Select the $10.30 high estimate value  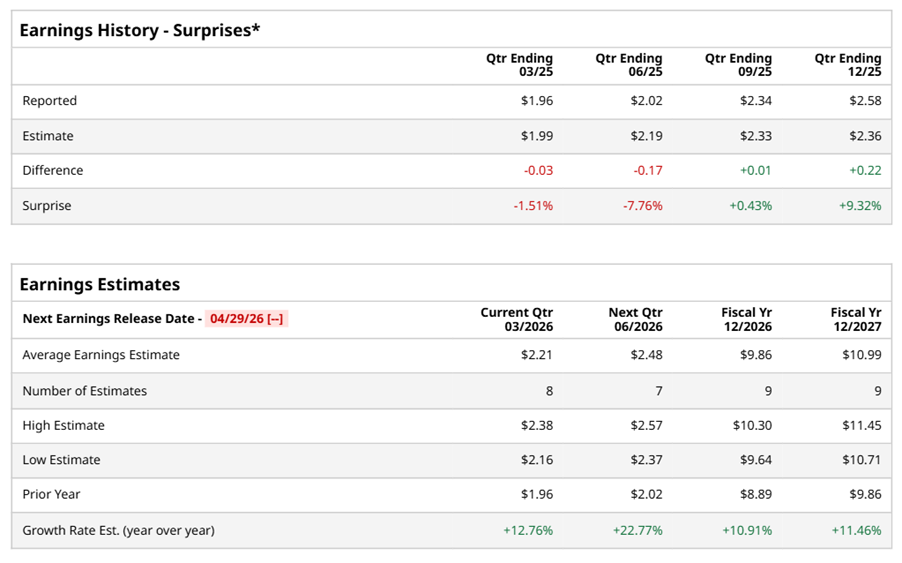pyautogui.click(x=752, y=426)
